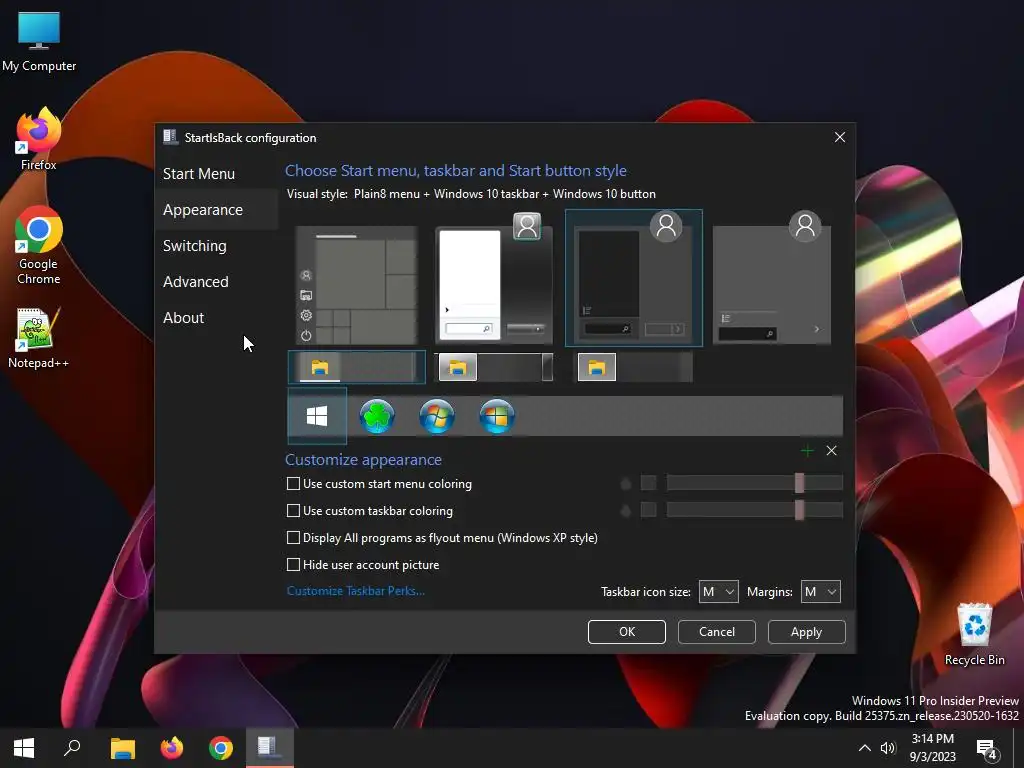The width and height of the screenshot is (1024, 768).
Task: Pick the wide gray start menu style
Action: coord(772,278)
